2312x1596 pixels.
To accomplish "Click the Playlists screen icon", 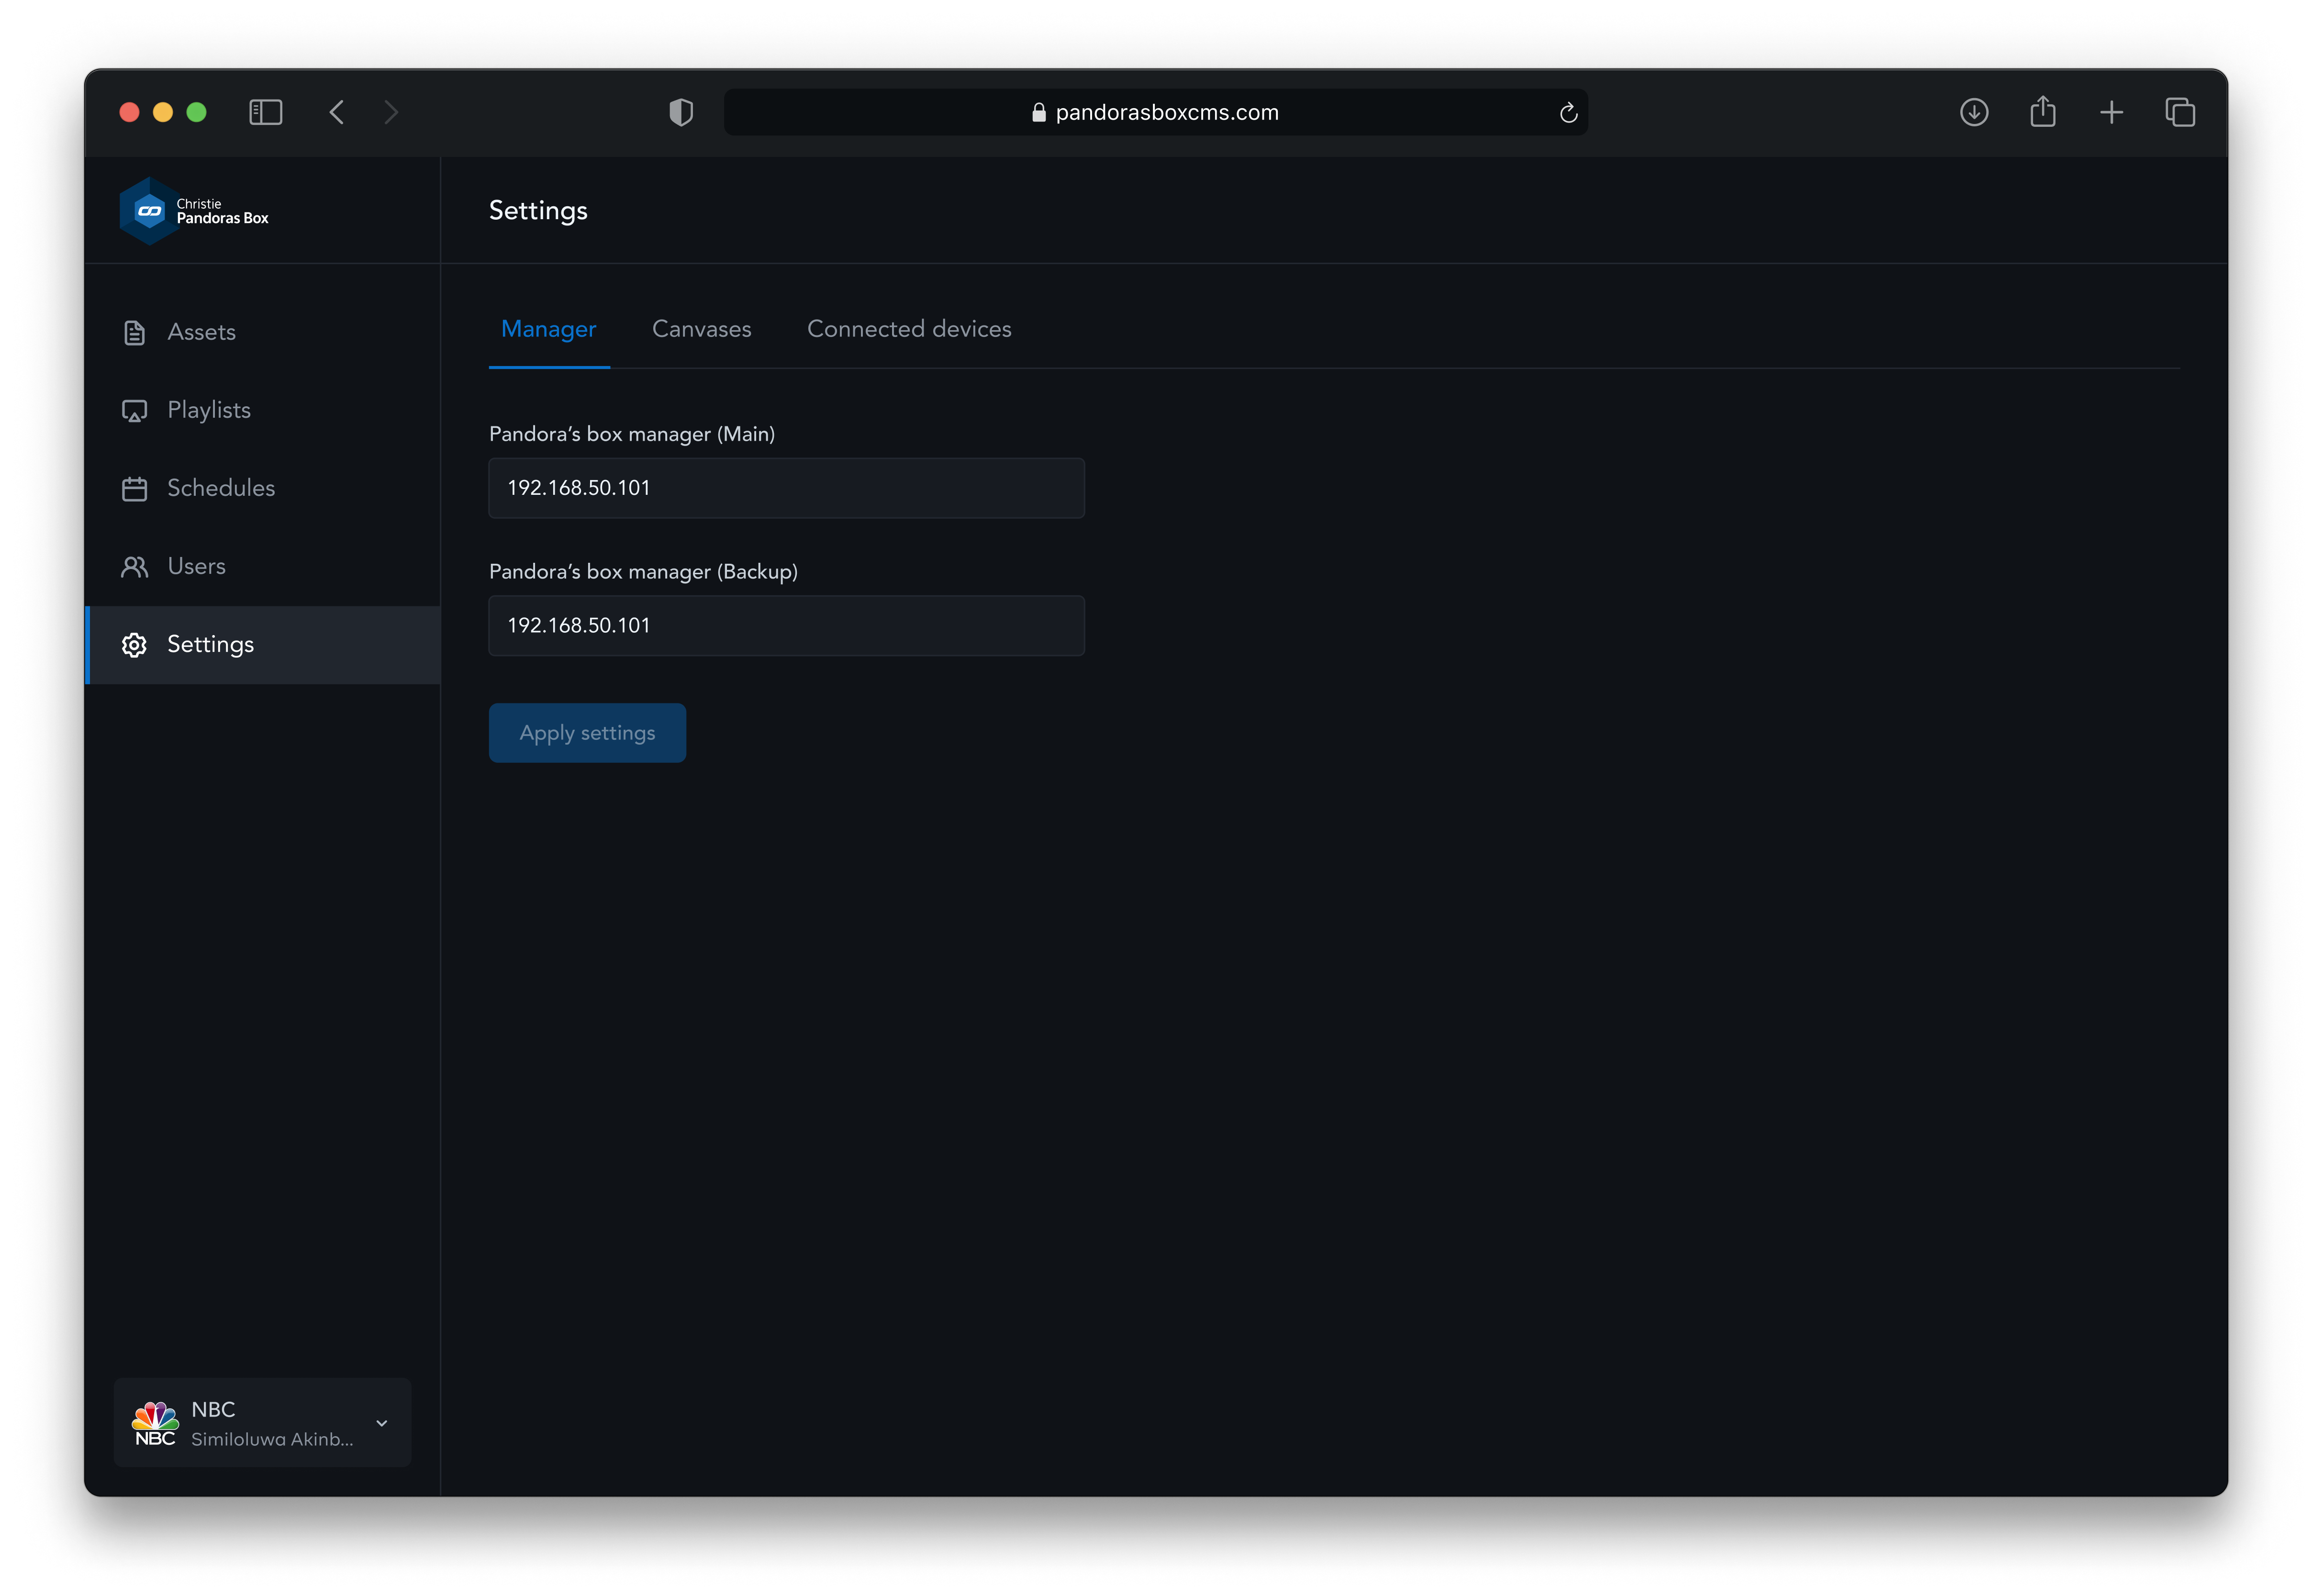I will click(x=134, y=411).
